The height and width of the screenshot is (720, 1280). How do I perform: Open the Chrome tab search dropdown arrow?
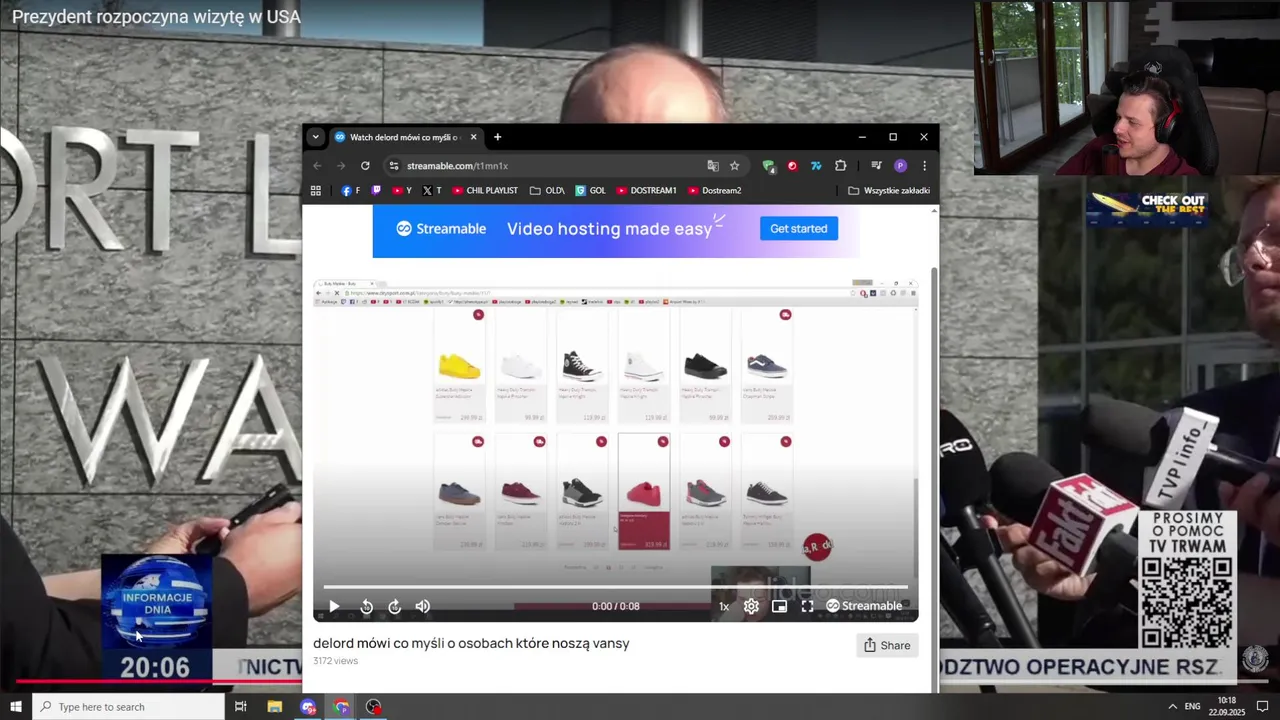[315, 137]
